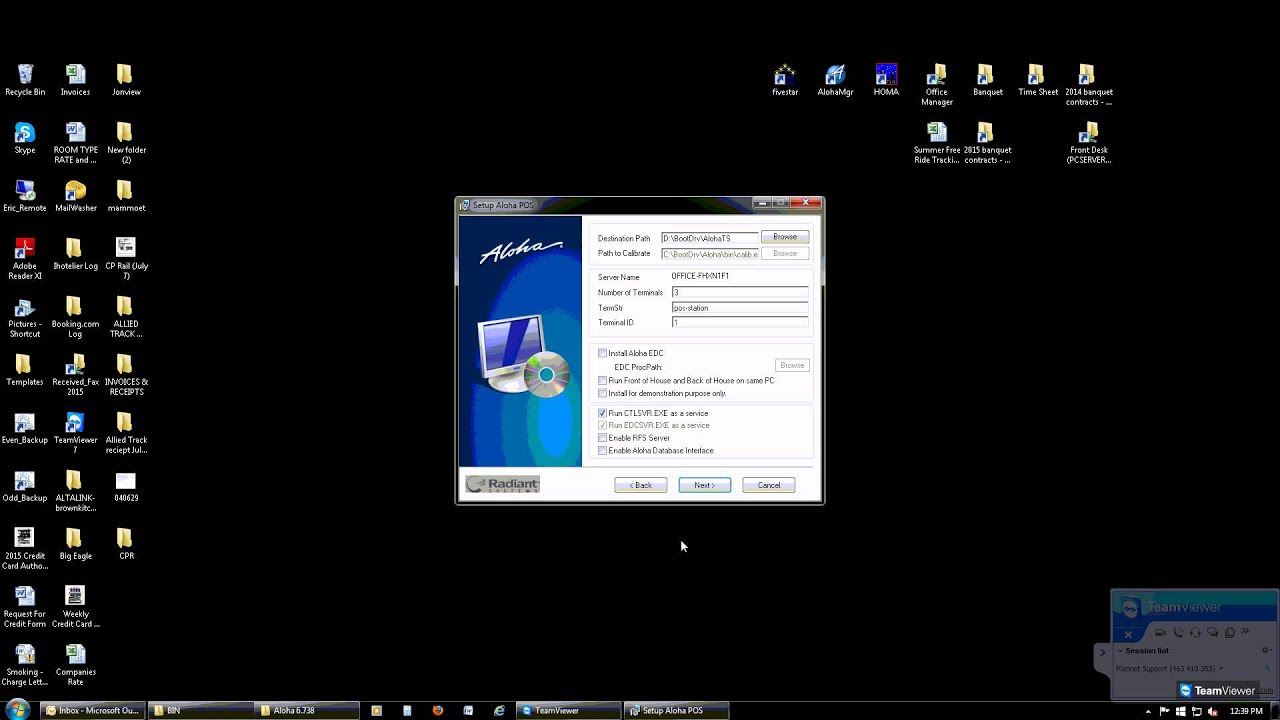Open the Office Manager folder icon

tap(937, 85)
